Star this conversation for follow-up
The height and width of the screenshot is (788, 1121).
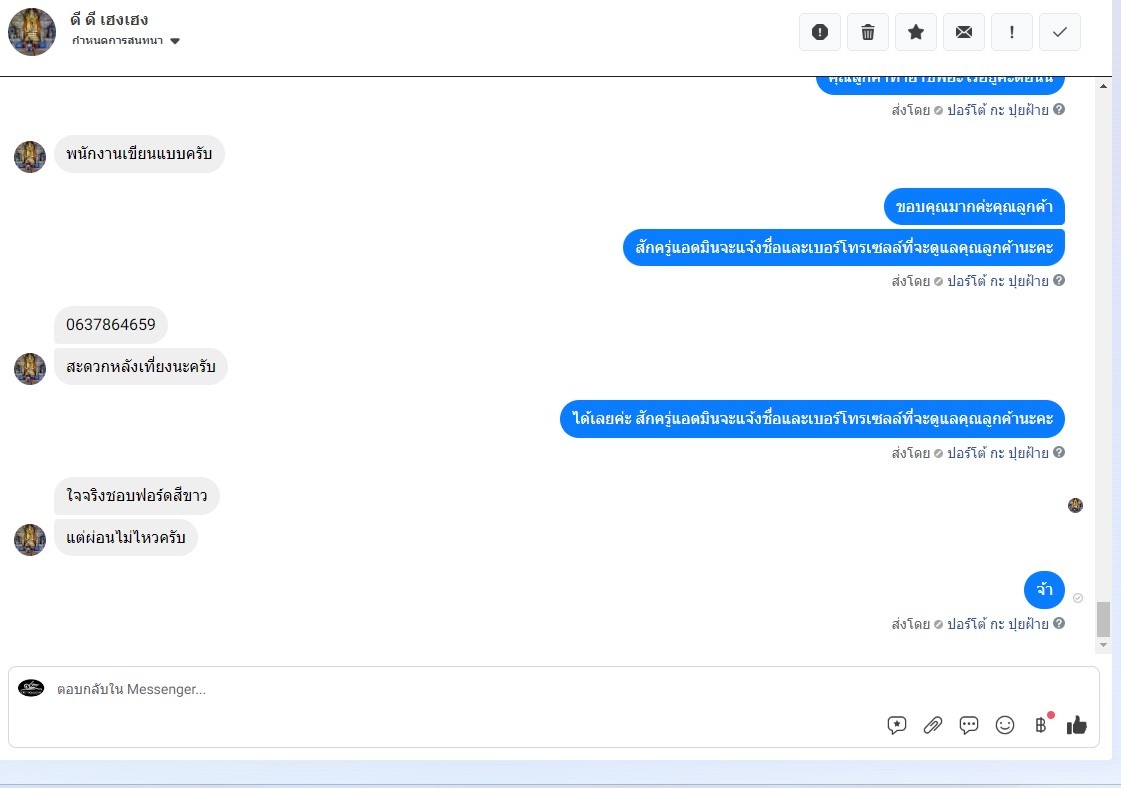tap(916, 32)
